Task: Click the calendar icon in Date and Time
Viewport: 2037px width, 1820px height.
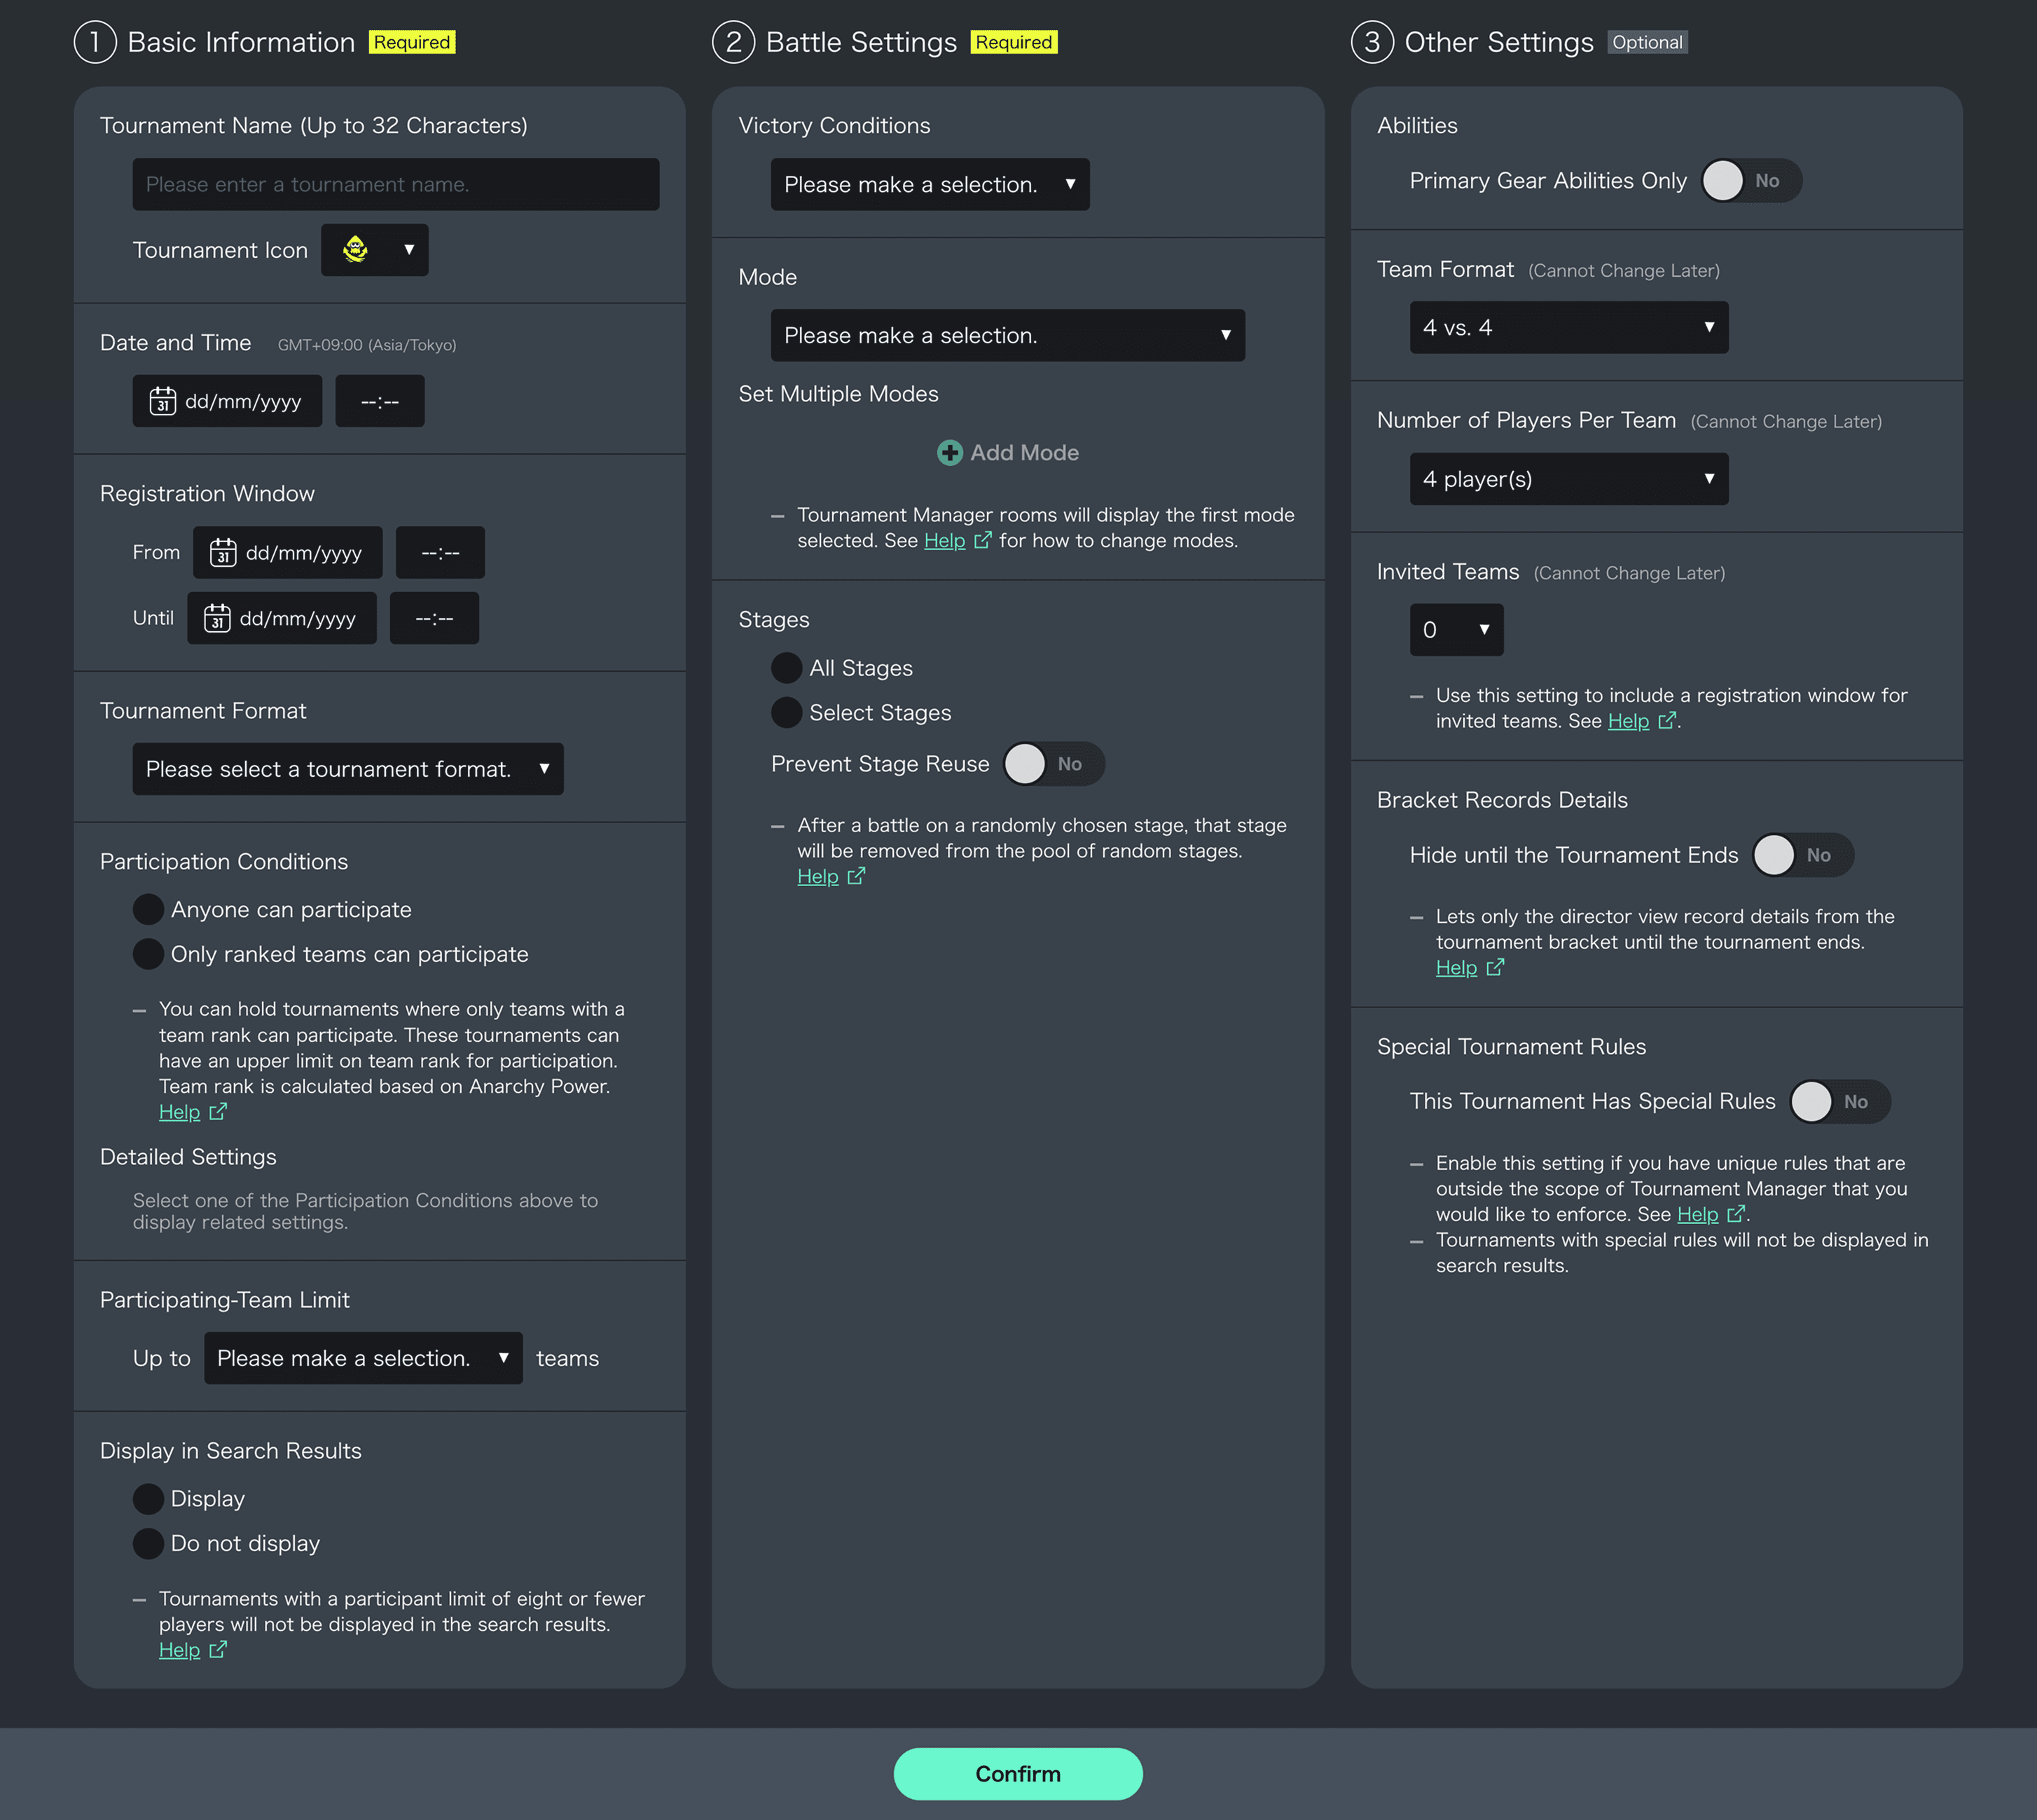Action: [x=163, y=402]
